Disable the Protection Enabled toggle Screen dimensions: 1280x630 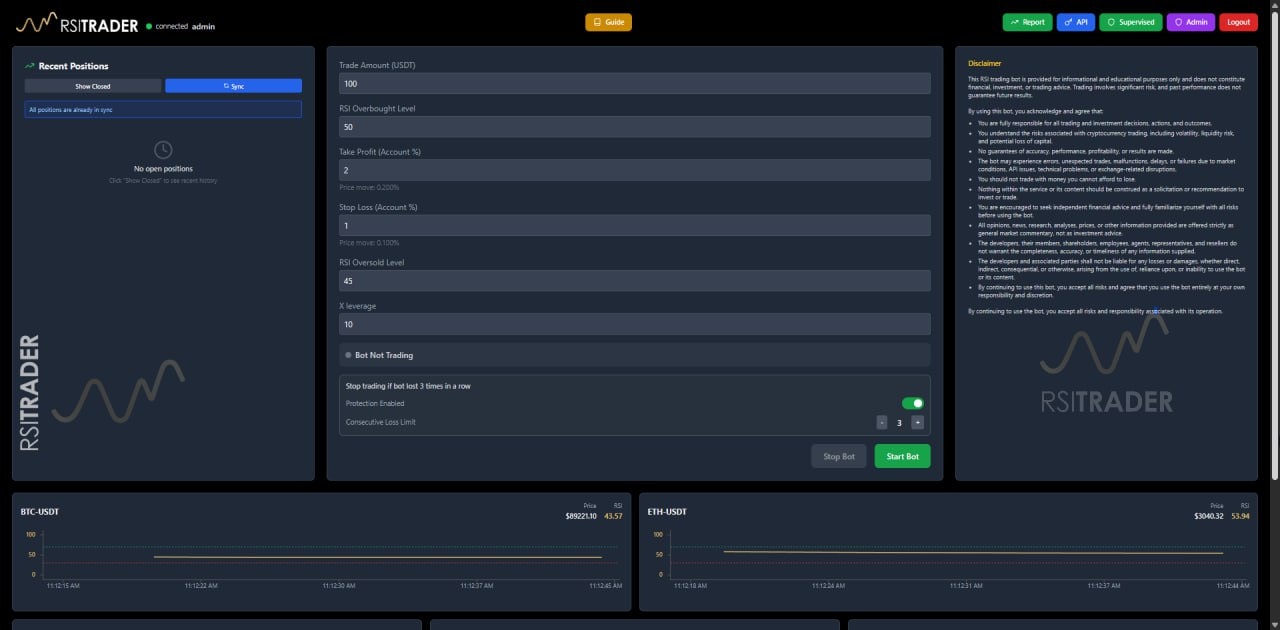click(x=911, y=402)
